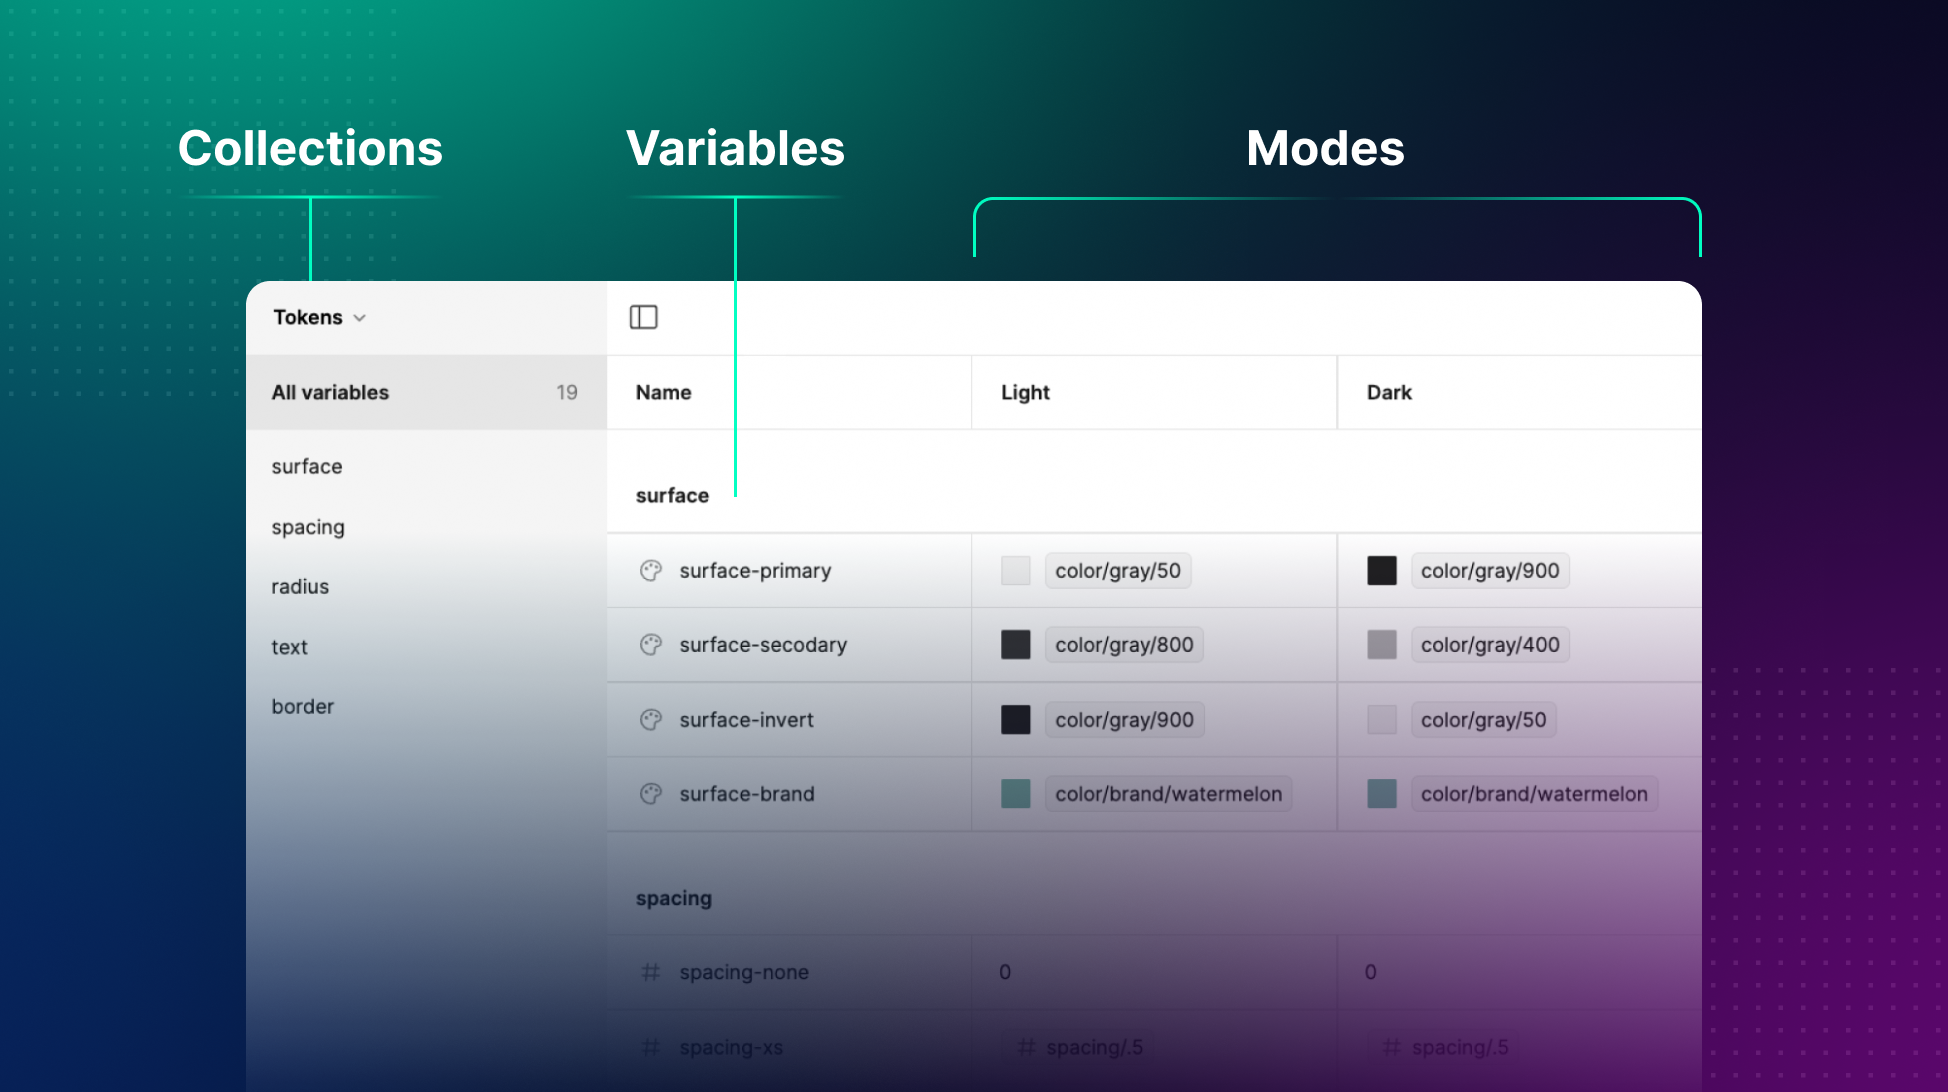The width and height of the screenshot is (1948, 1092).
Task: Click the number icon beside spacing-none
Action: point(650,971)
